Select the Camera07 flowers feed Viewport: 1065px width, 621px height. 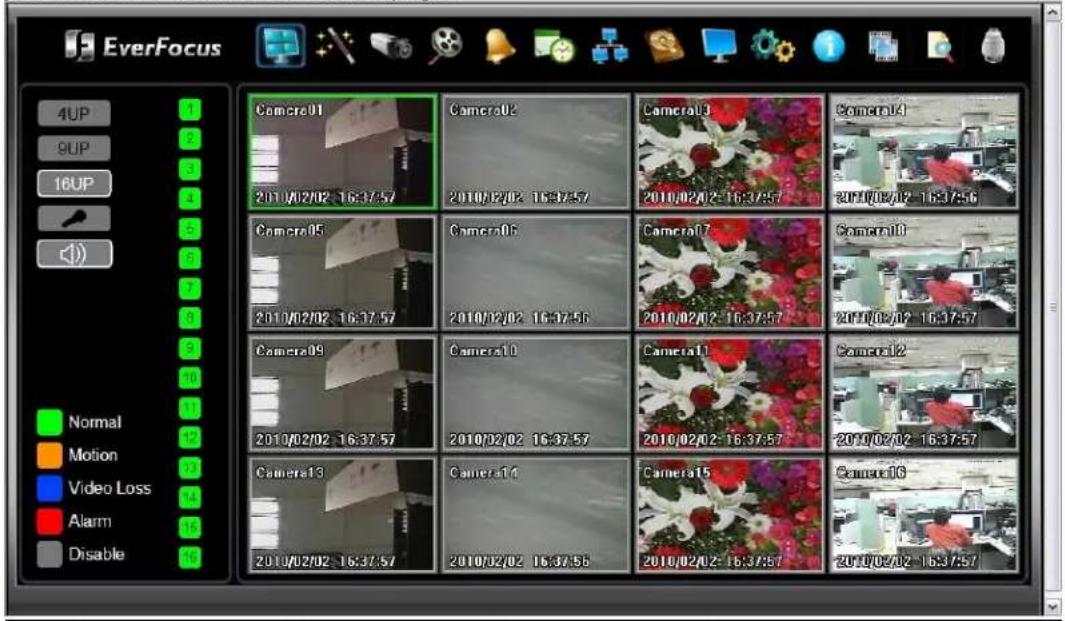pyautogui.click(x=729, y=272)
